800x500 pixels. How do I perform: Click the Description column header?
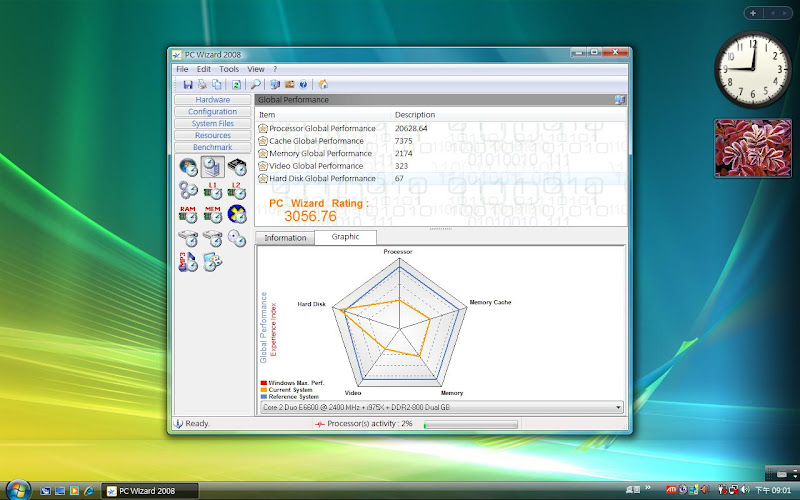(x=415, y=115)
